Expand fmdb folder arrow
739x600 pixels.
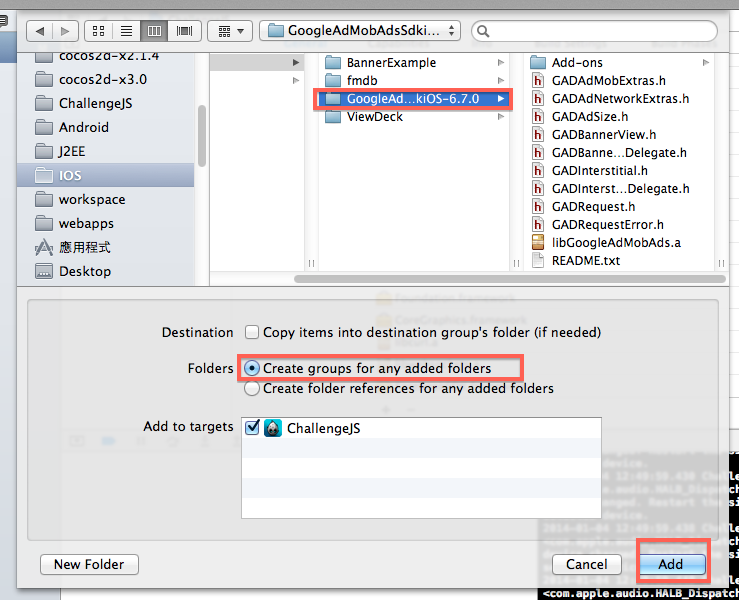[x=501, y=81]
